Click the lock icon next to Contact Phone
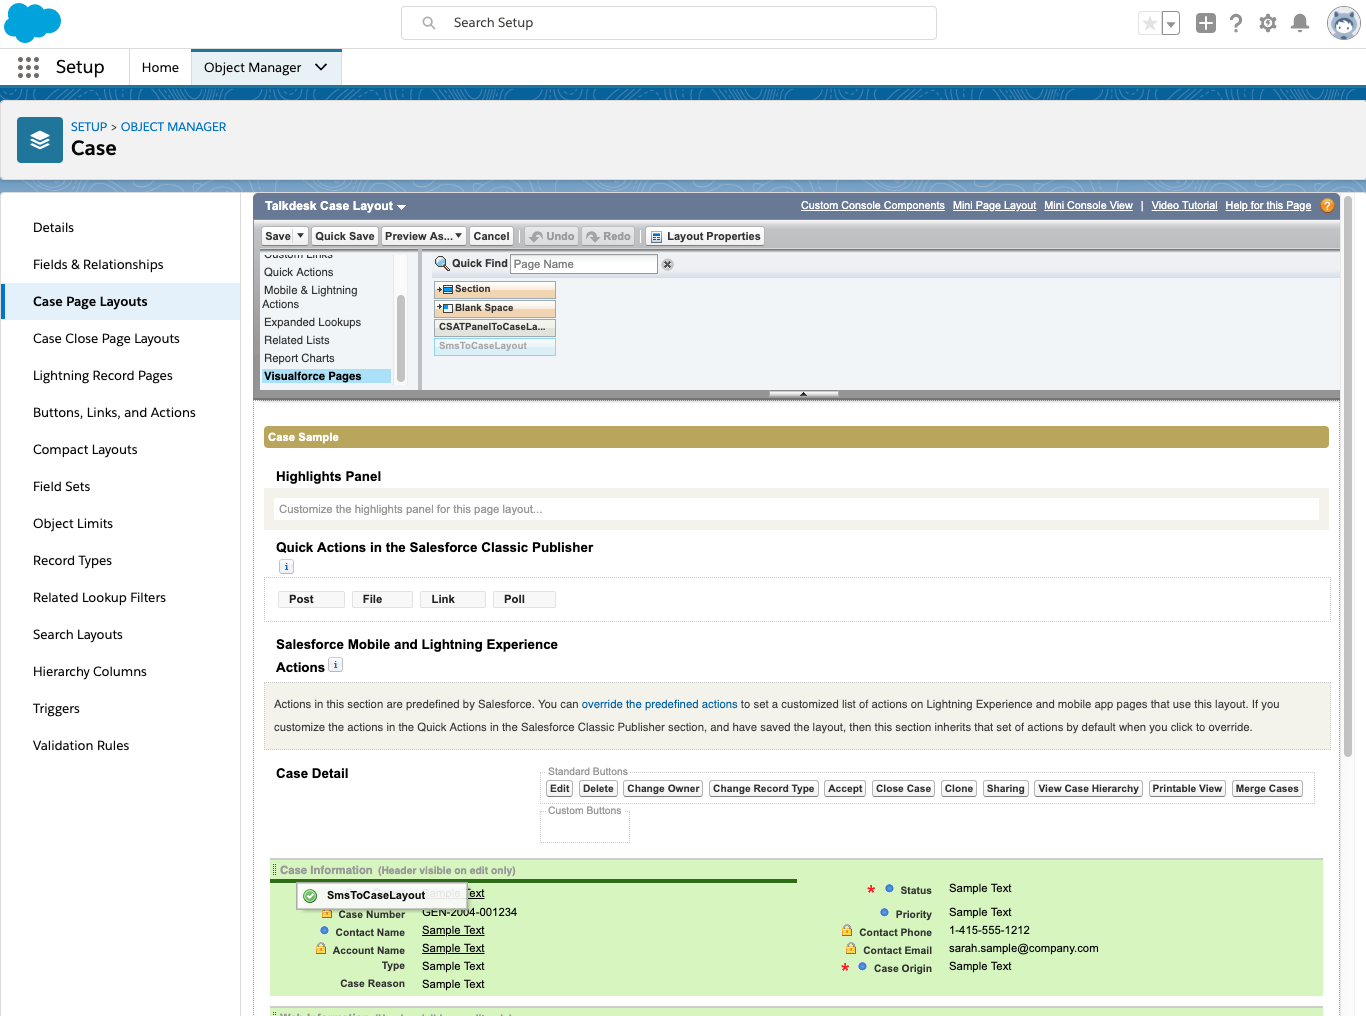This screenshot has height=1016, width=1366. tap(847, 931)
